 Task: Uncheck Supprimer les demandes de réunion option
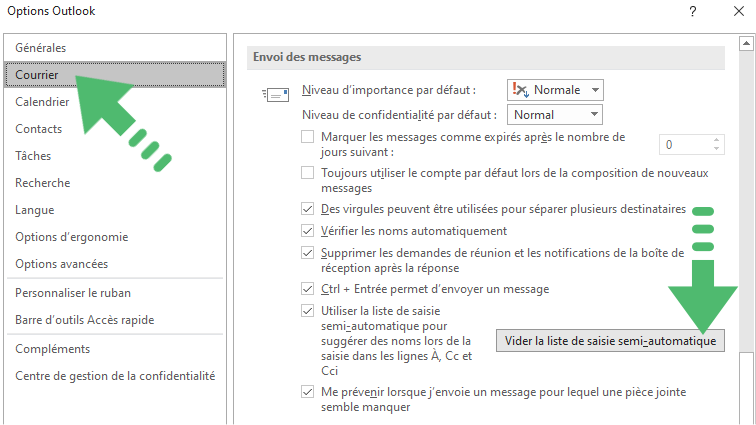pyautogui.click(x=308, y=253)
